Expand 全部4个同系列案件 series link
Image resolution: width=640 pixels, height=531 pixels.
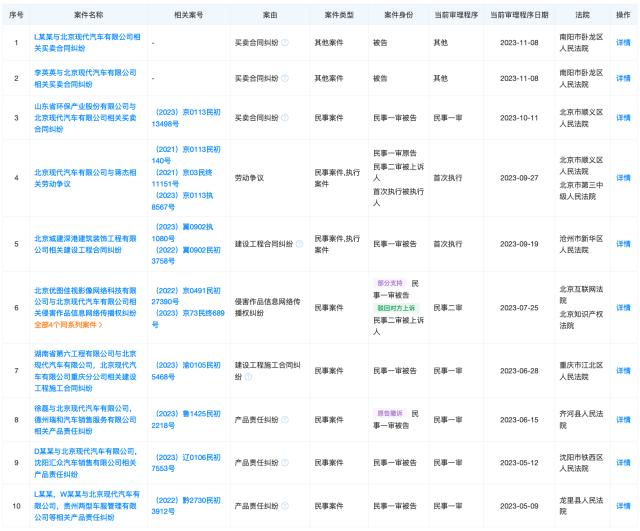(68, 325)
